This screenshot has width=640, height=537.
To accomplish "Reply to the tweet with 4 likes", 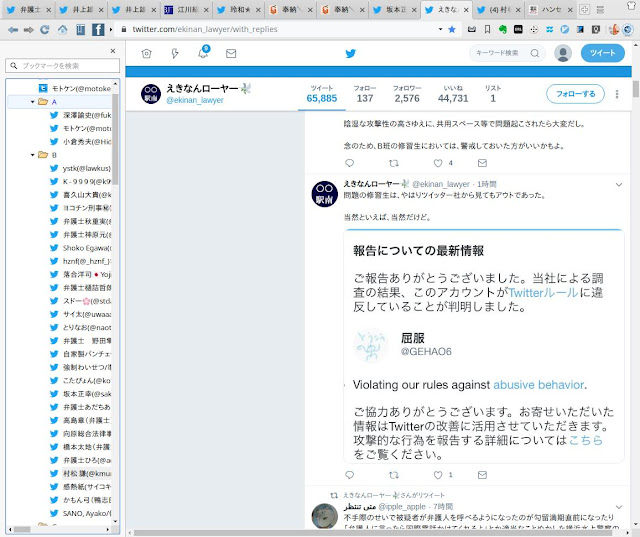I will click(349, 163).
